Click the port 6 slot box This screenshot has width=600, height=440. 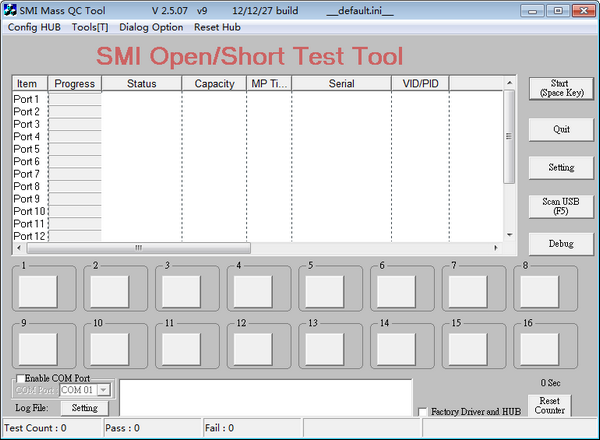pos(397,290)
